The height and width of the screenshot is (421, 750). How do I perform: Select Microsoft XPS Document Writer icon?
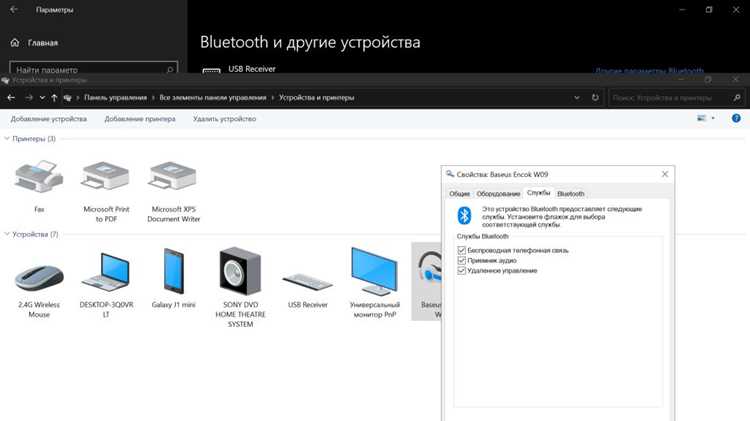pyautogui.click(x=173, y=177)
